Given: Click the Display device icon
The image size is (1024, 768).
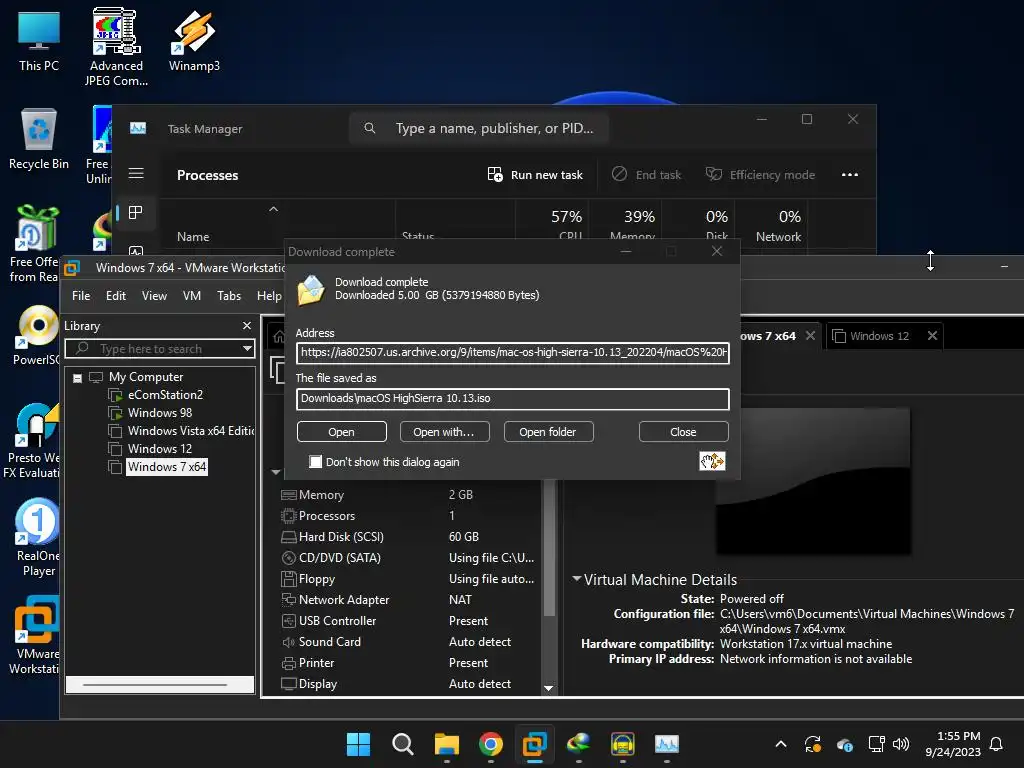Looking at the screenshot, I should tap(289, 684).
